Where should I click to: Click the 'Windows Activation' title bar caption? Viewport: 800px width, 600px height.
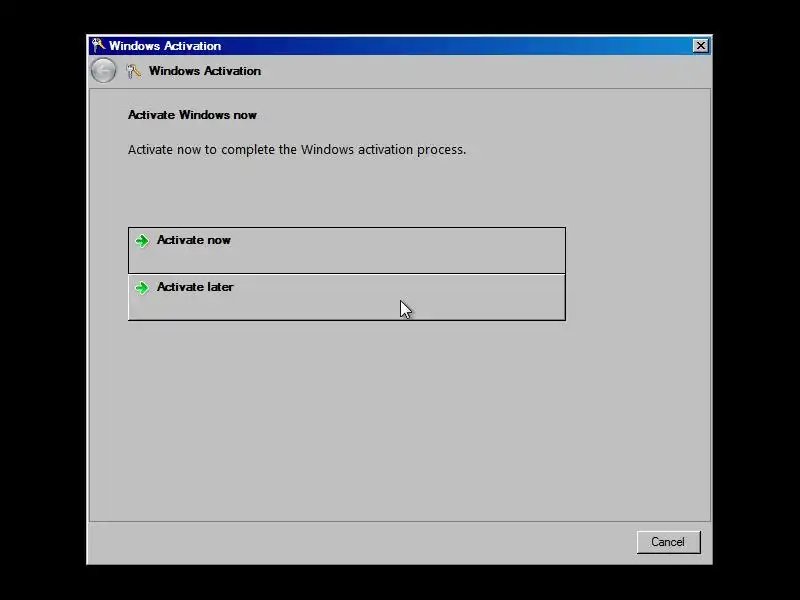coord(165,46)
